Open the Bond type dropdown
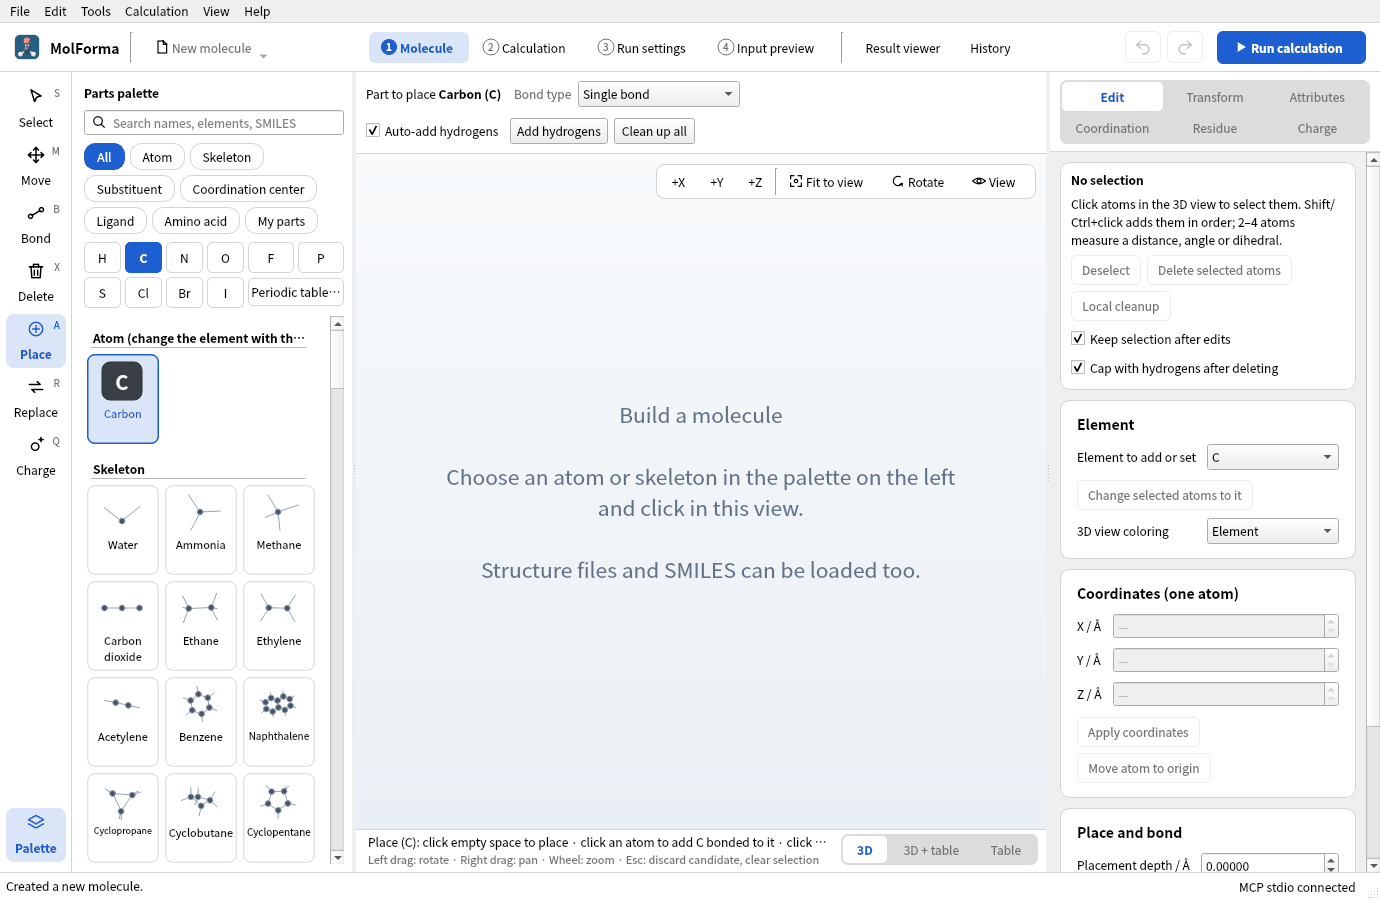 pyautogui.click(x=659, y=94)
